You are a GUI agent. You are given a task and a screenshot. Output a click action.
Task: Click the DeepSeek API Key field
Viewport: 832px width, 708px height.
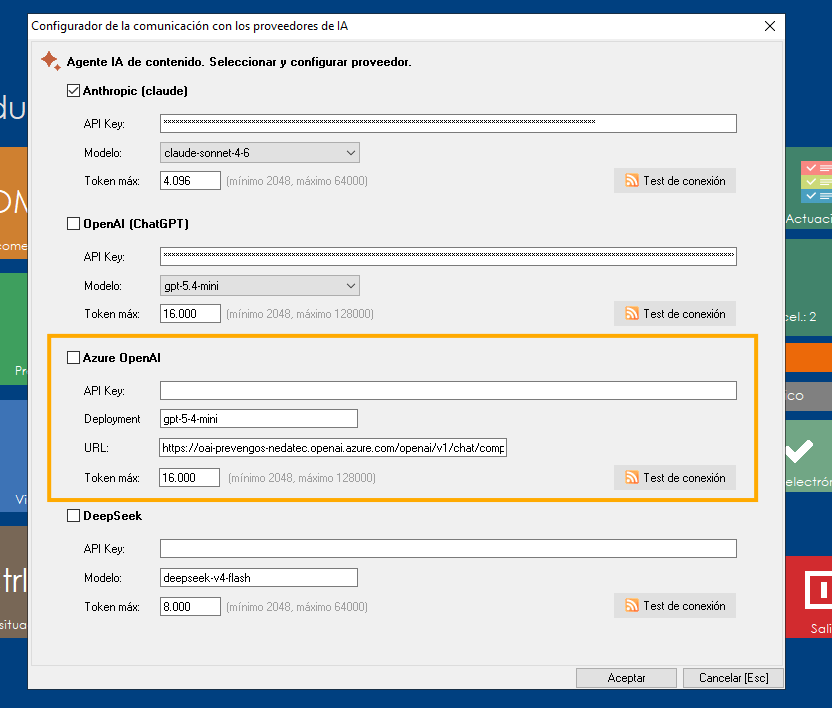(448, 549)
